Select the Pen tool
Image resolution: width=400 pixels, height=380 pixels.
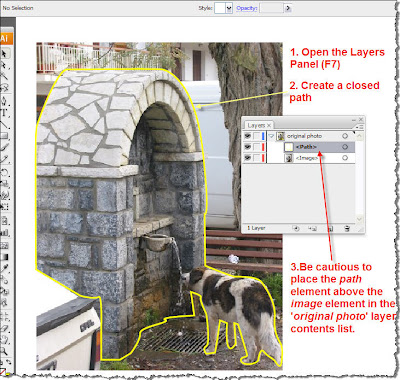pyautogui.click(x=4, y=100)
